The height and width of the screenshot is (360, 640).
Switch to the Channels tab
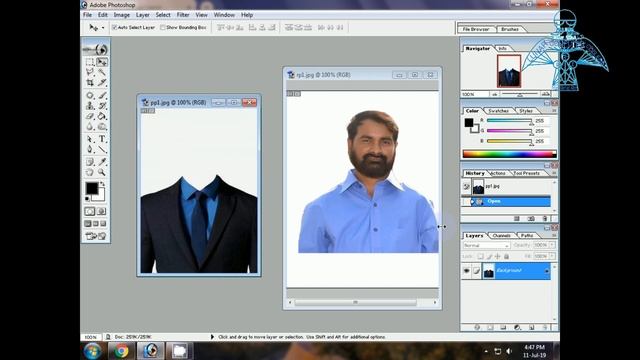click(x=502, y=236)
